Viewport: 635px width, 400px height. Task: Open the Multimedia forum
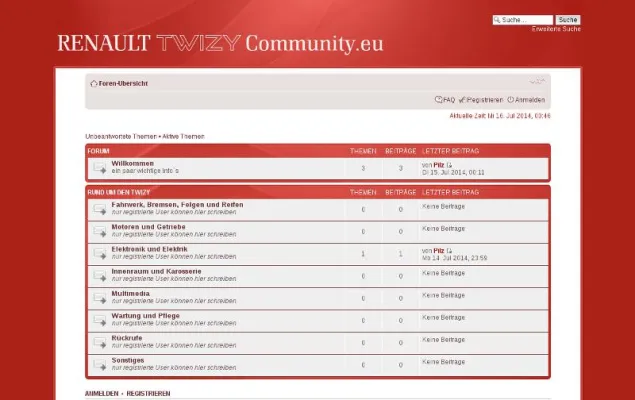[130, 293]
